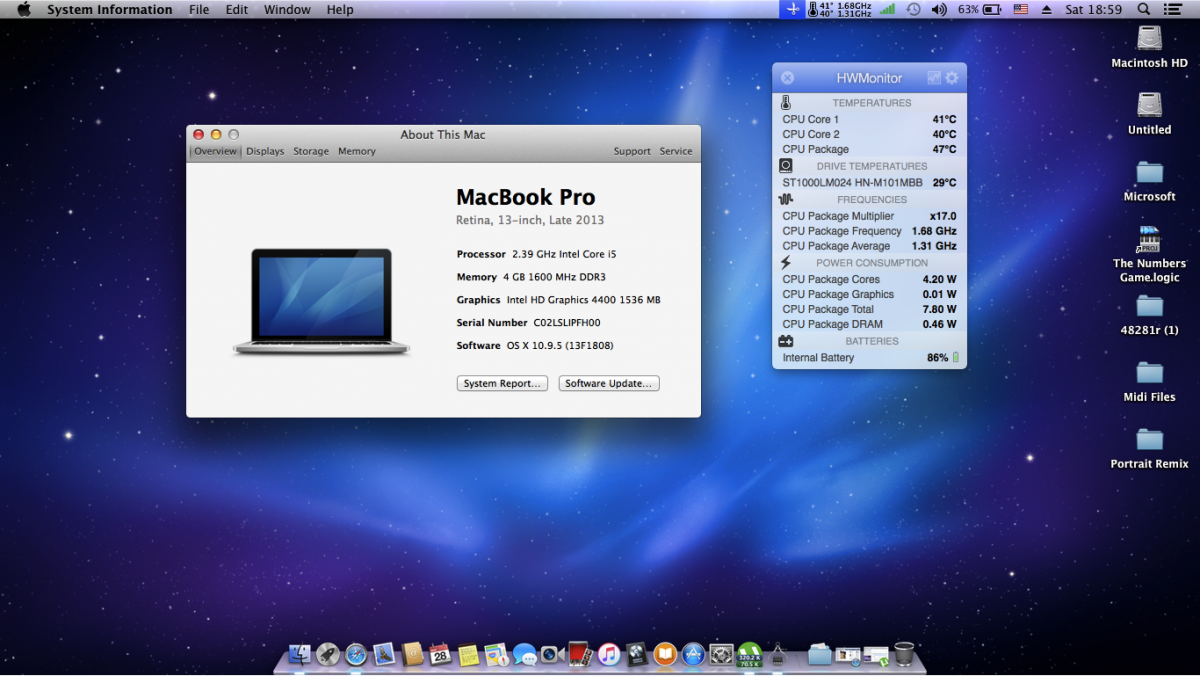This screenshot has width=1200, height=676.
Task: Click the OS X 10.9.5 software version
Action: tap(559, 346)
